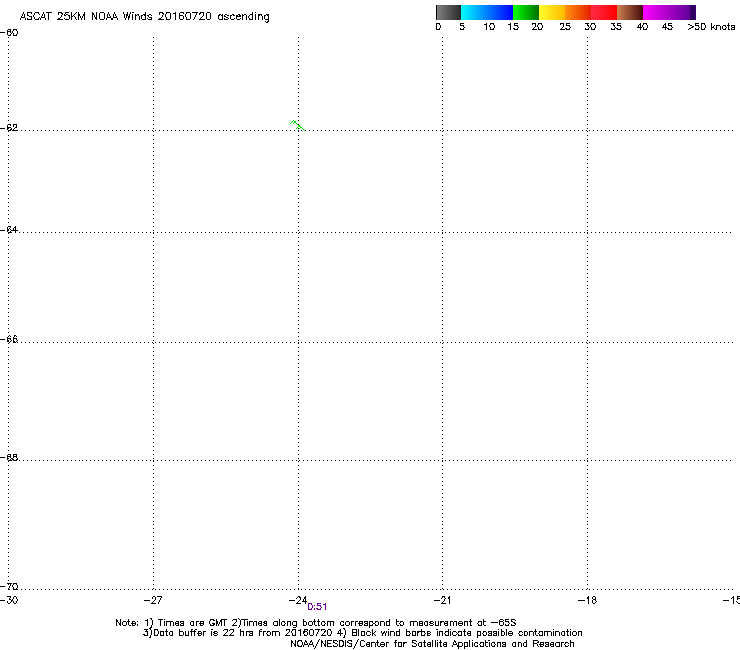Click the -68 latitude axis label

pyautogui.click(x=9, y=458)
